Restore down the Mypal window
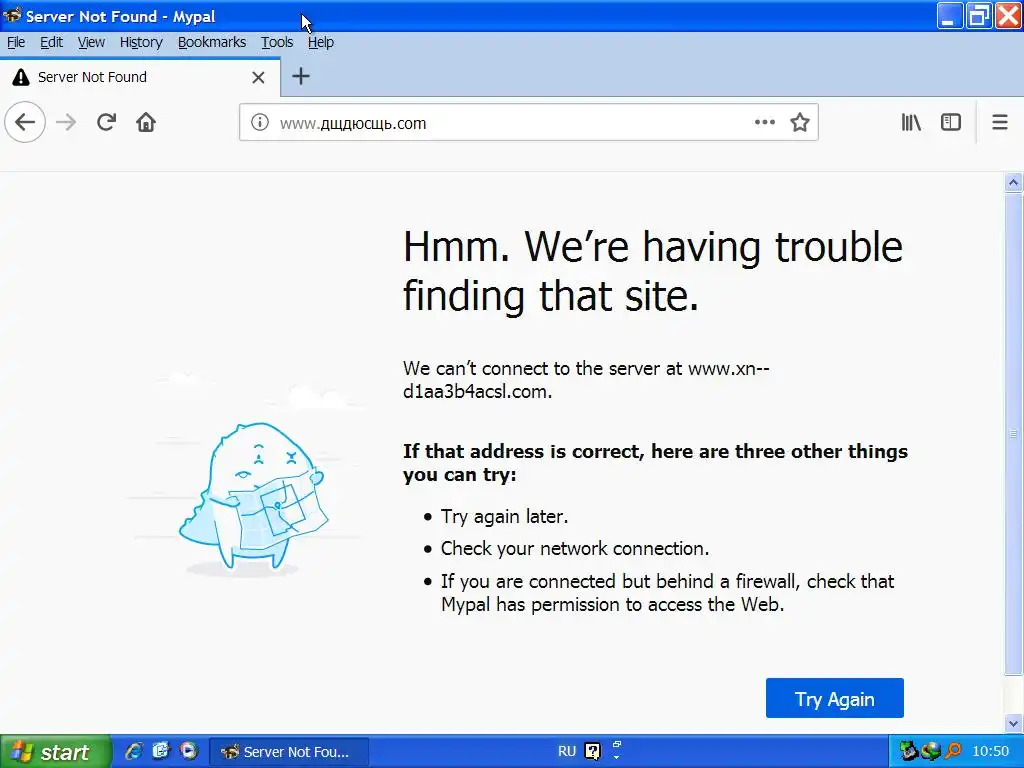 click(x=979, y=16)
